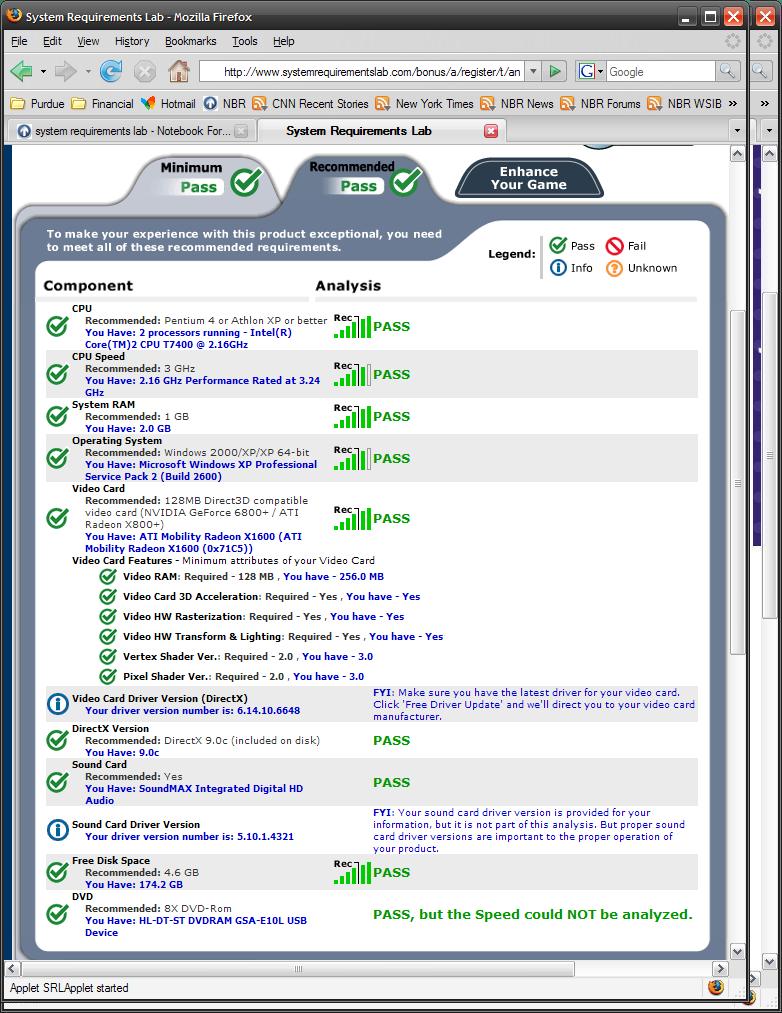
Task: Open the NBR bookmark
Action: [x=224, y=103]
